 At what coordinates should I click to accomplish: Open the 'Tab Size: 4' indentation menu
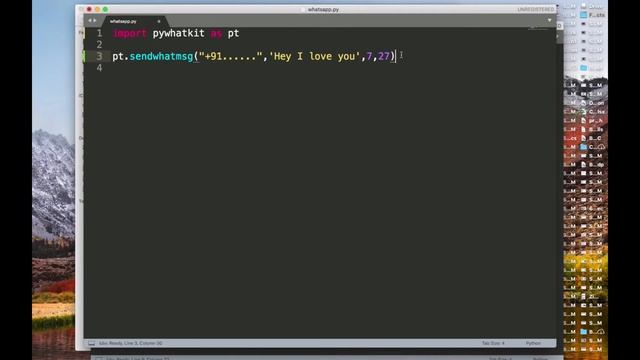point(493,343)
